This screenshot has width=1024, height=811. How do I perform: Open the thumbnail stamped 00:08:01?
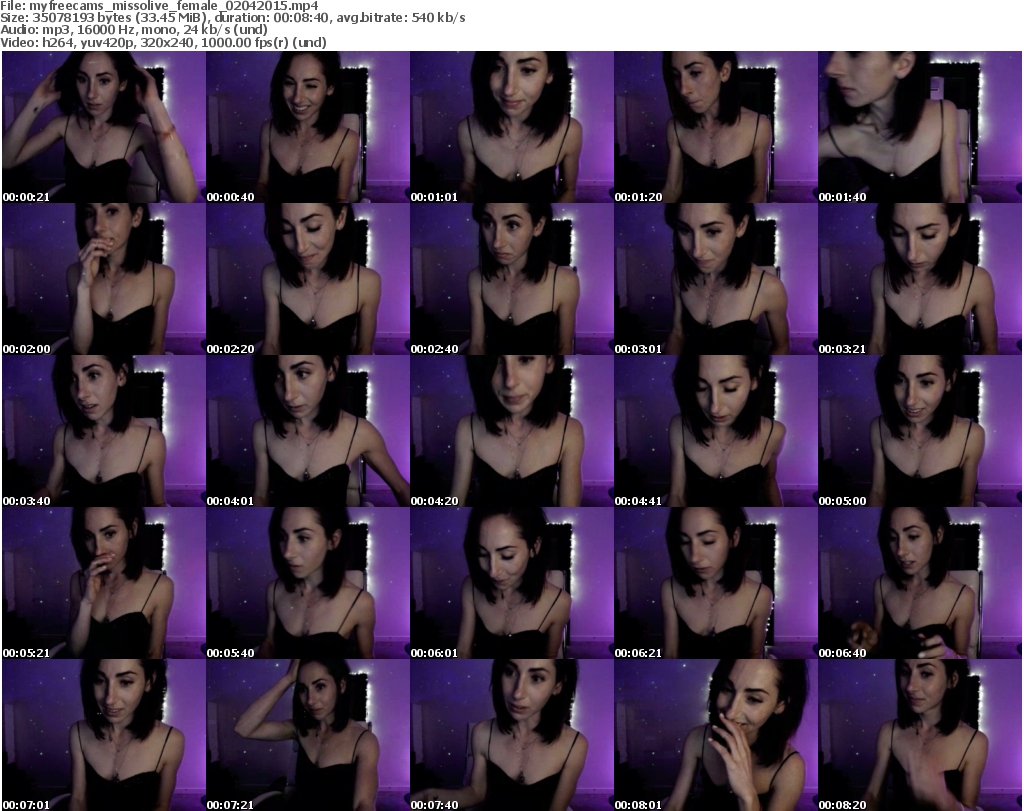(716, 735)
